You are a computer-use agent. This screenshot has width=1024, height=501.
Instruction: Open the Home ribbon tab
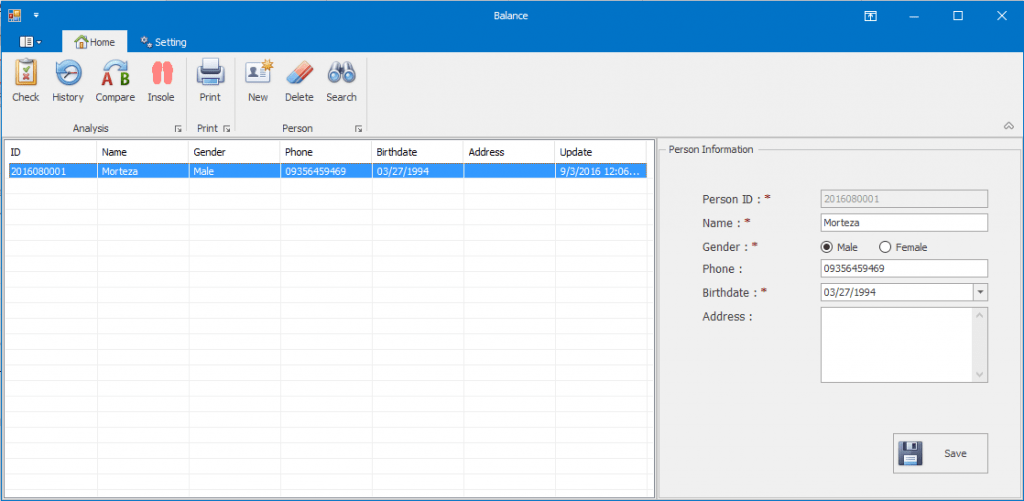point(95,42)
